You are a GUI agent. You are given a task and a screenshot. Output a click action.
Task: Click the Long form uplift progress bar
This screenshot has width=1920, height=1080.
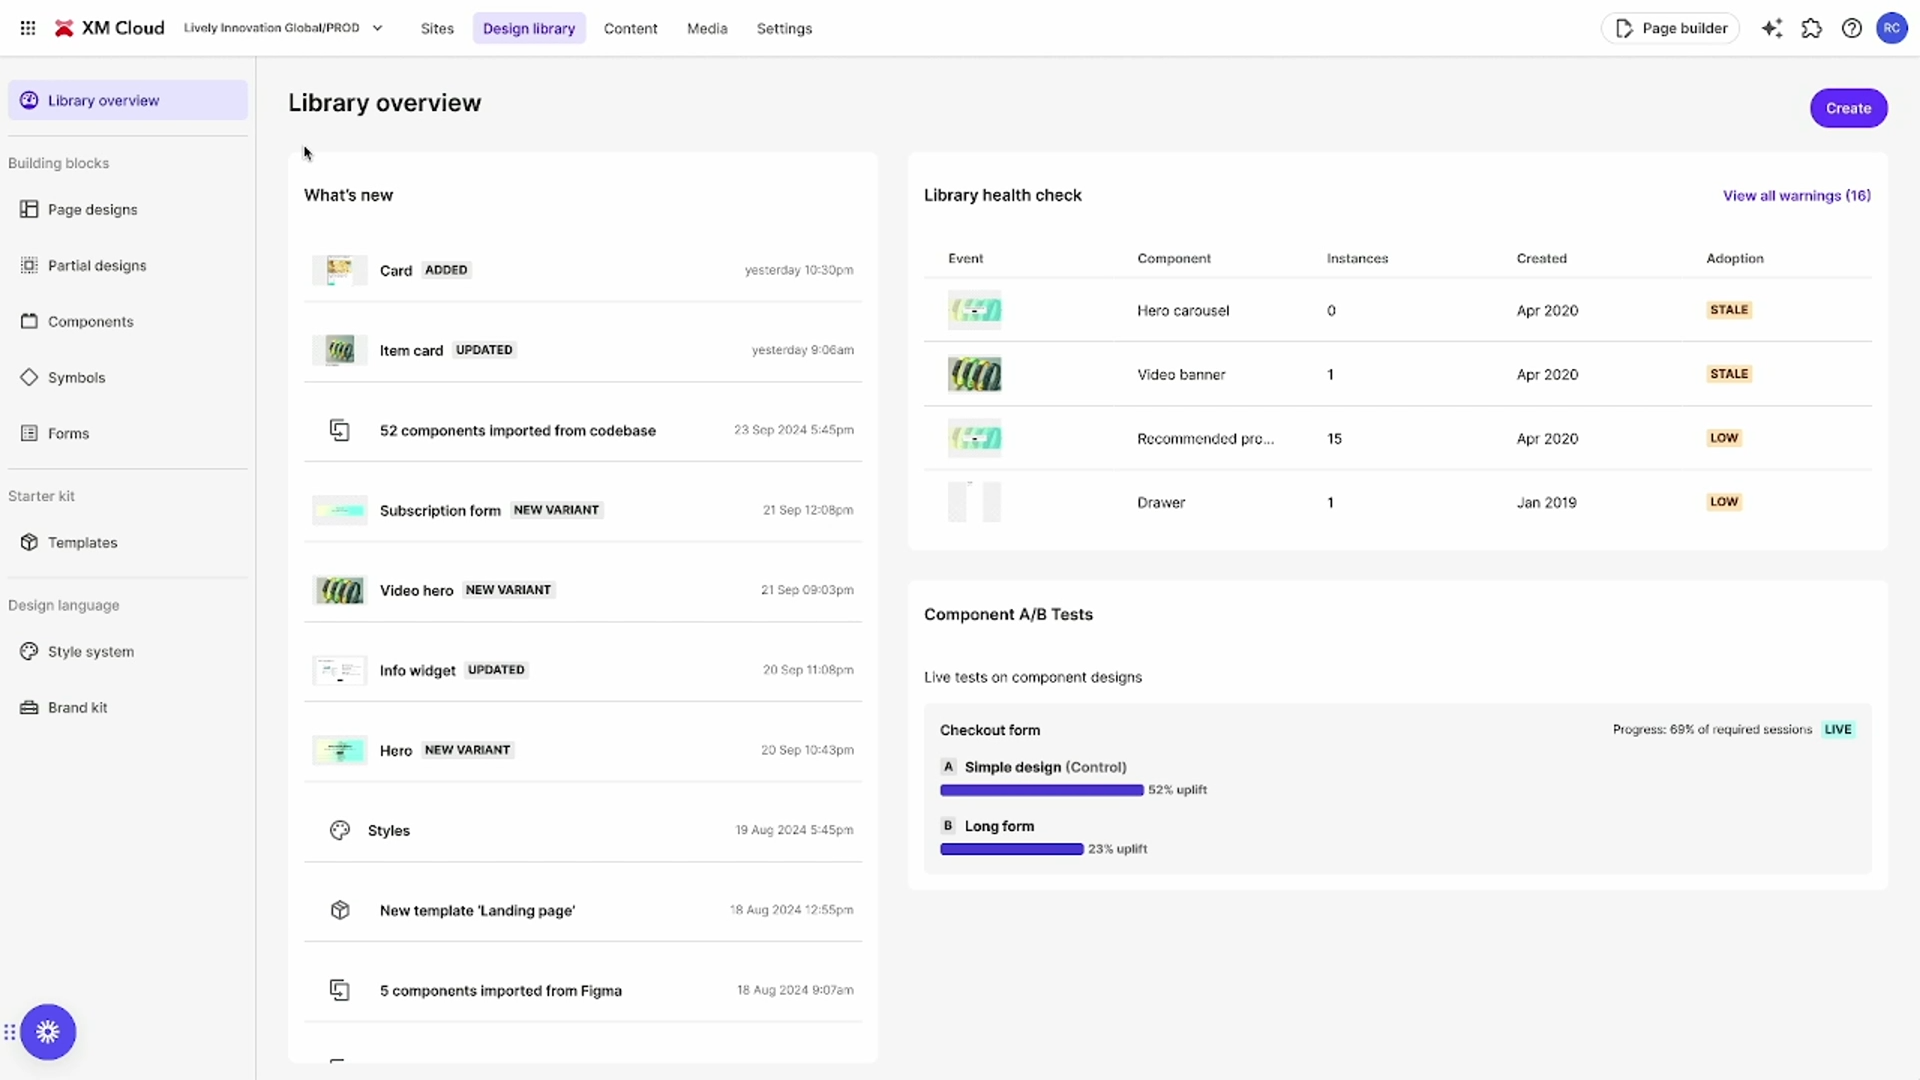click(x=1011, y=849)
